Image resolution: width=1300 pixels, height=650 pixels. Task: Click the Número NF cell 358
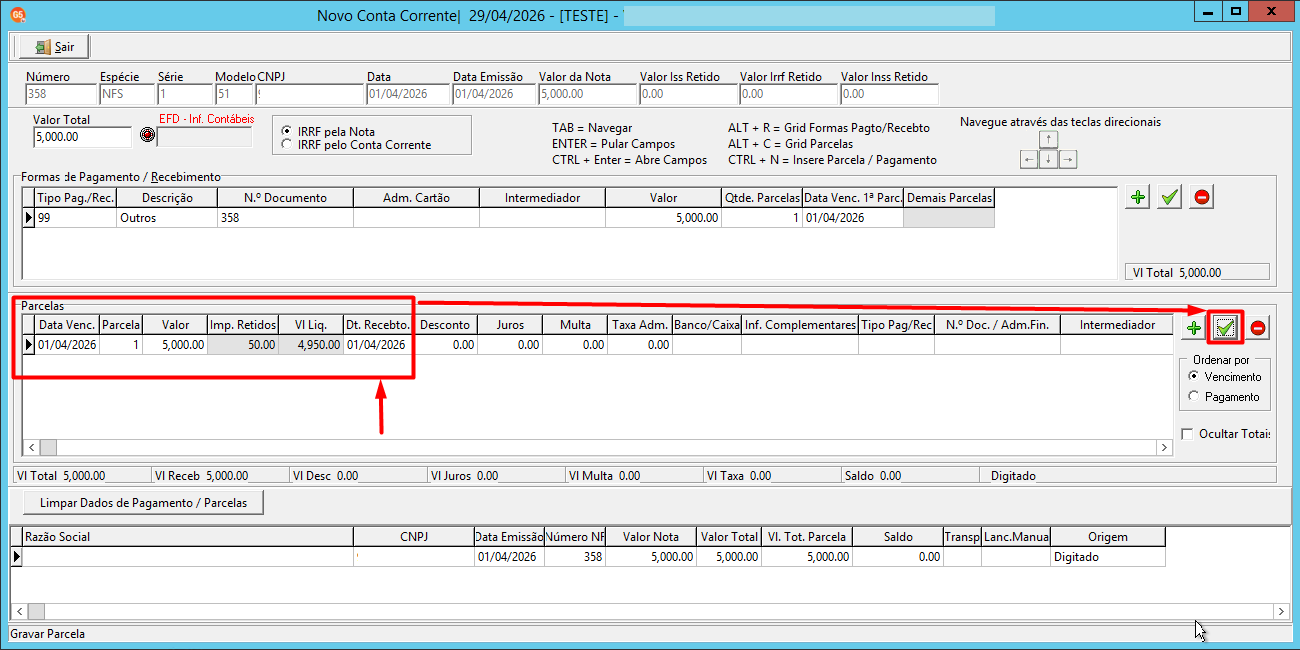pyautogui.click(x=575, y=556)
